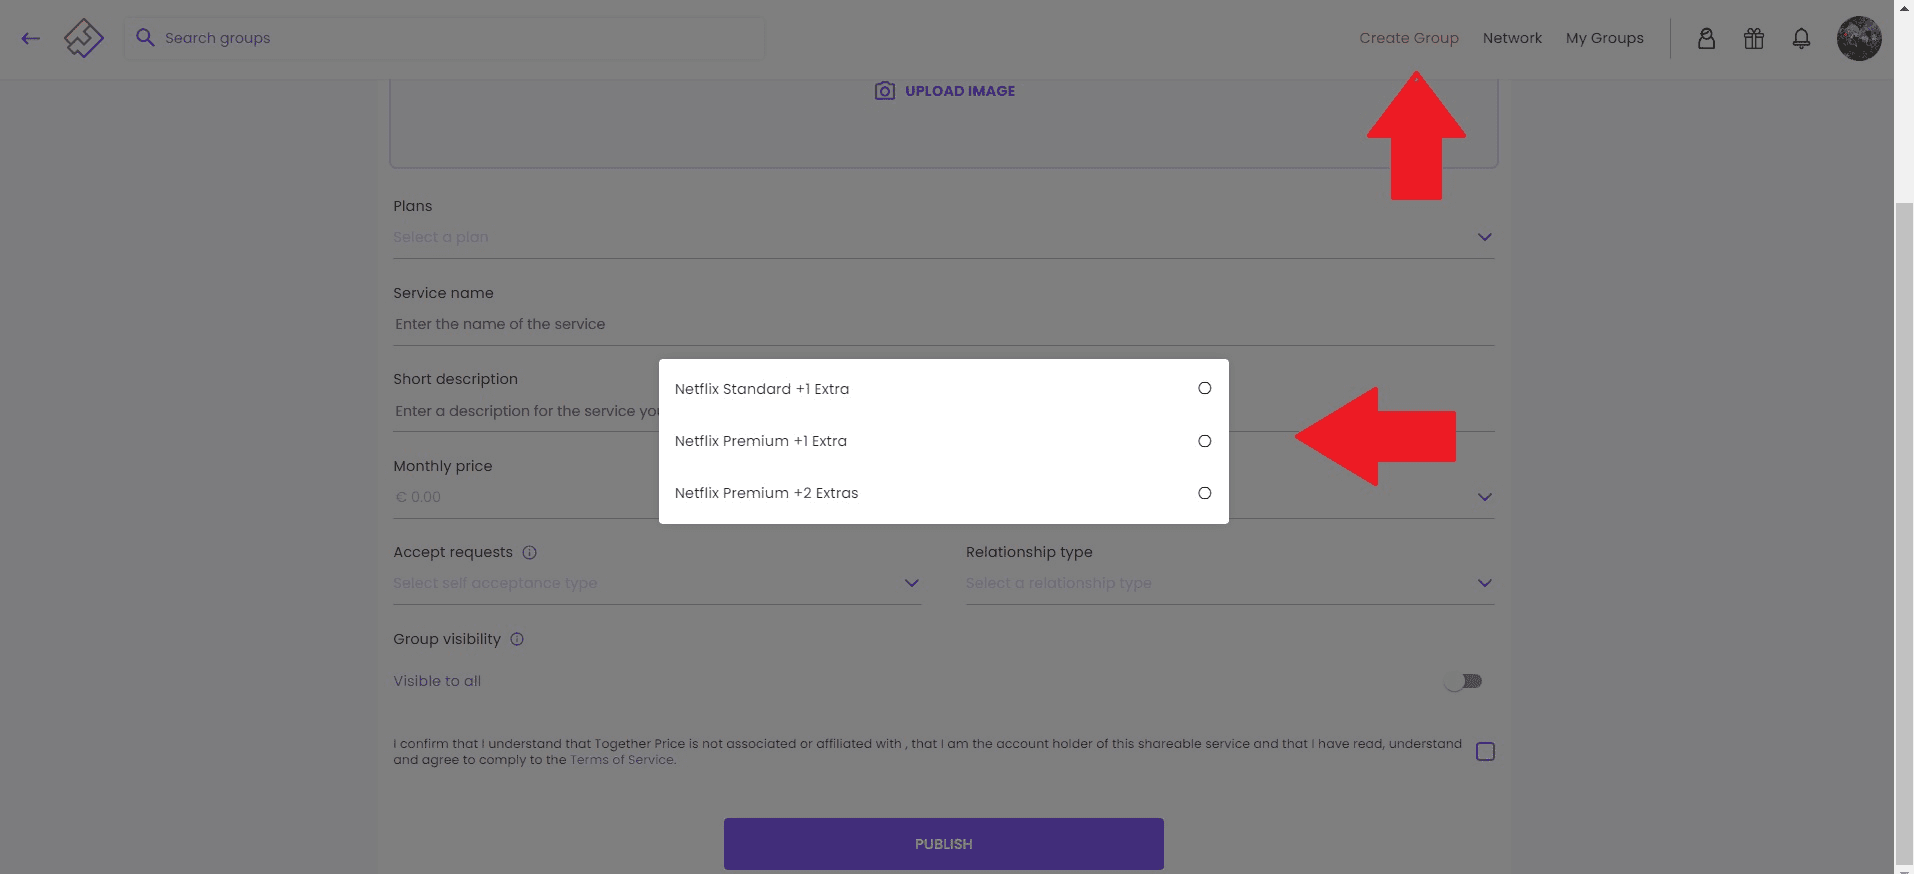Open the notifications bell icon

[1801, 39]
